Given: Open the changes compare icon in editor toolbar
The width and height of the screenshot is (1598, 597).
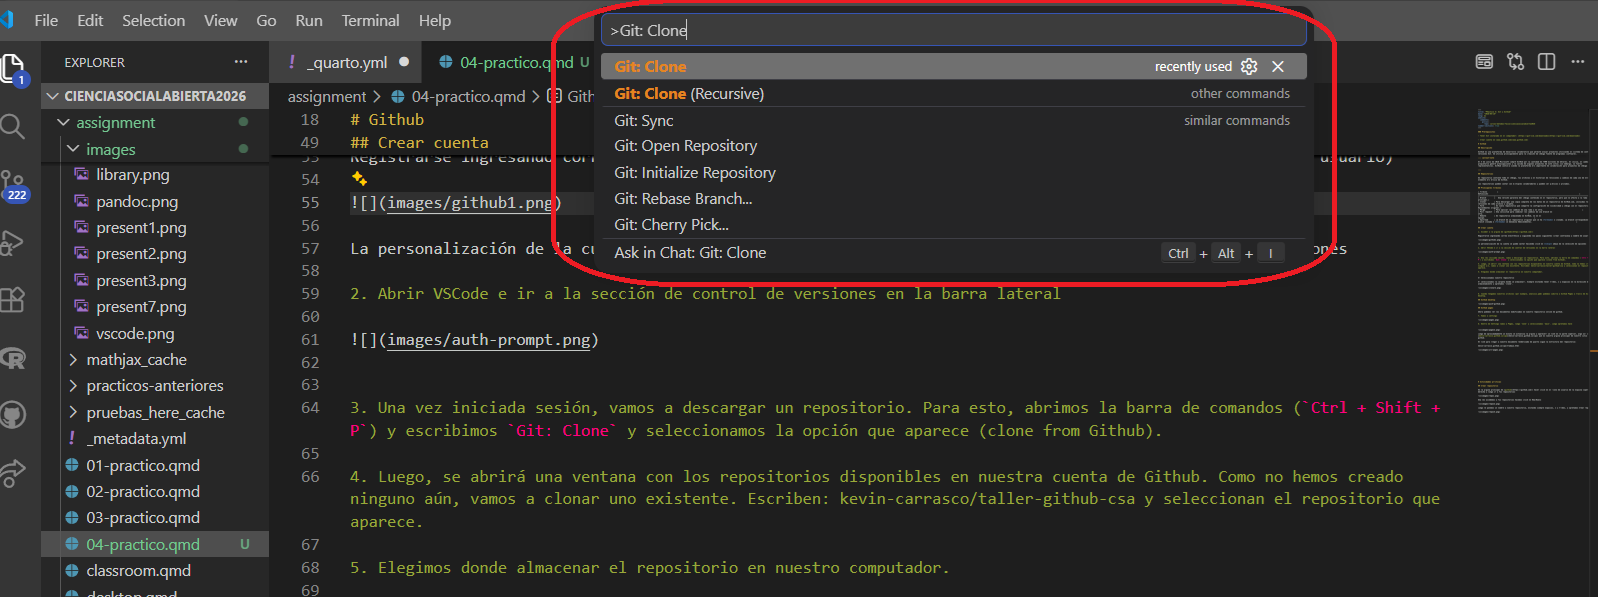Looking at the screenshot, I should [1515, 62].
